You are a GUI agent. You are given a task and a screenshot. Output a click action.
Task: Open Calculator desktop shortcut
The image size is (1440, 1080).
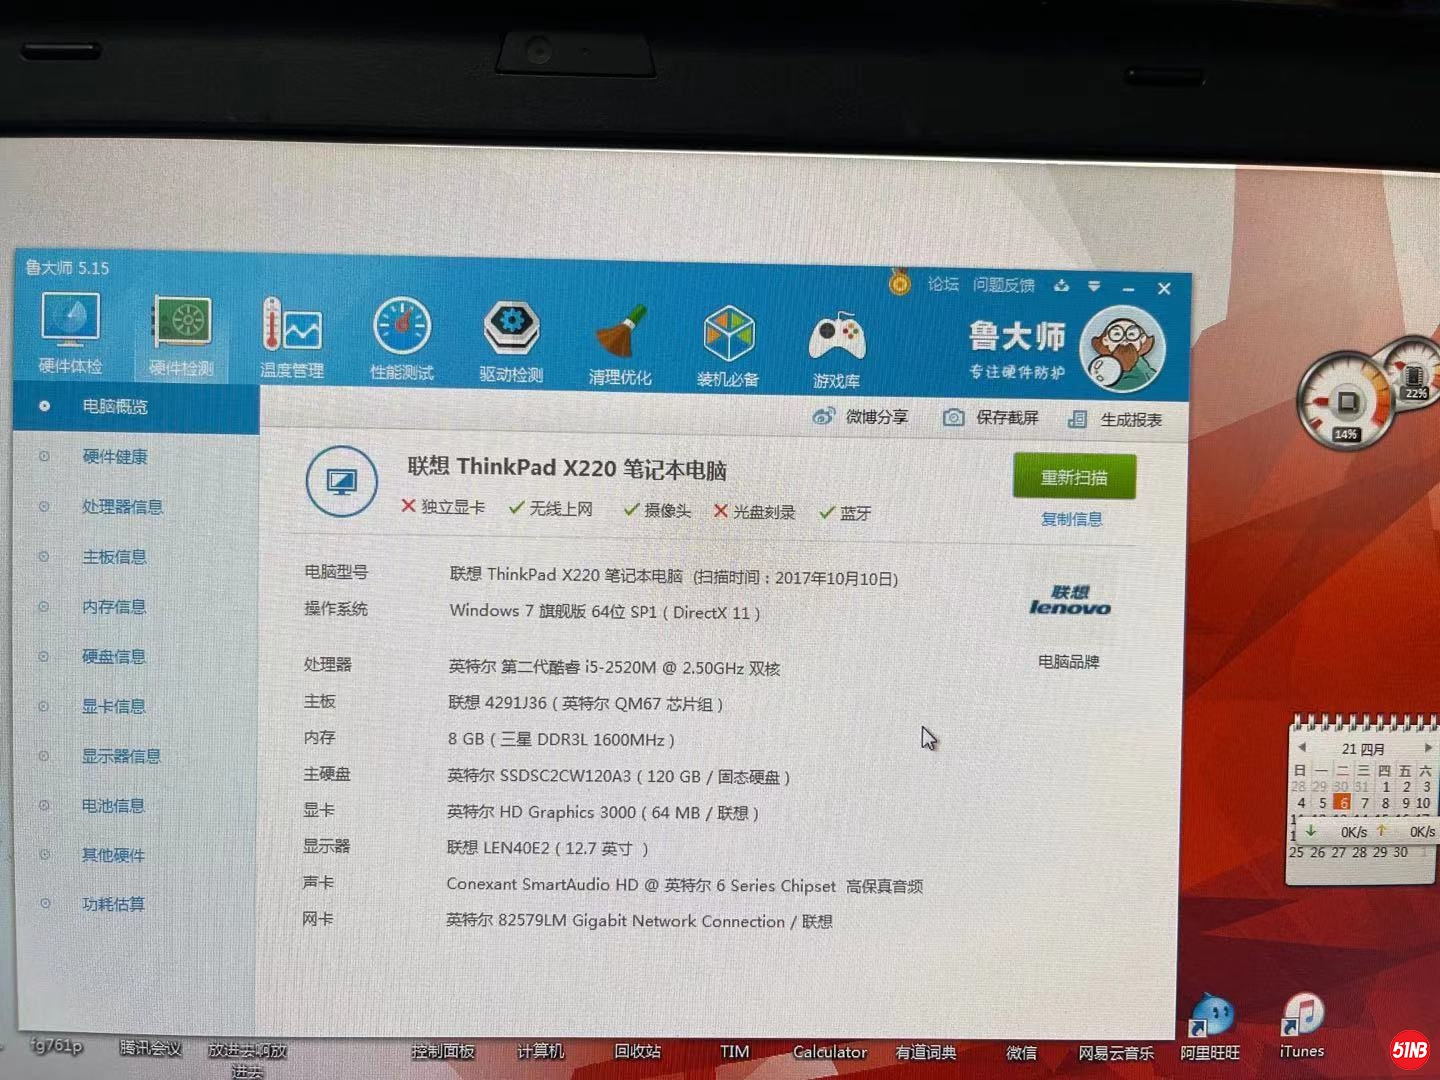click(x=830, y=1052)
